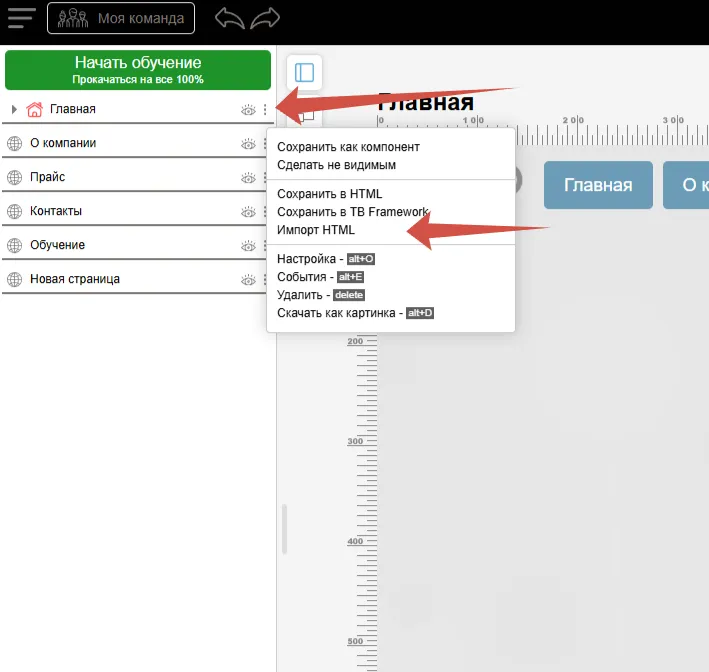Toggle the sidebar panel layout icon
The width and height of the screenshot is (709, 672).
click(304, 73)
